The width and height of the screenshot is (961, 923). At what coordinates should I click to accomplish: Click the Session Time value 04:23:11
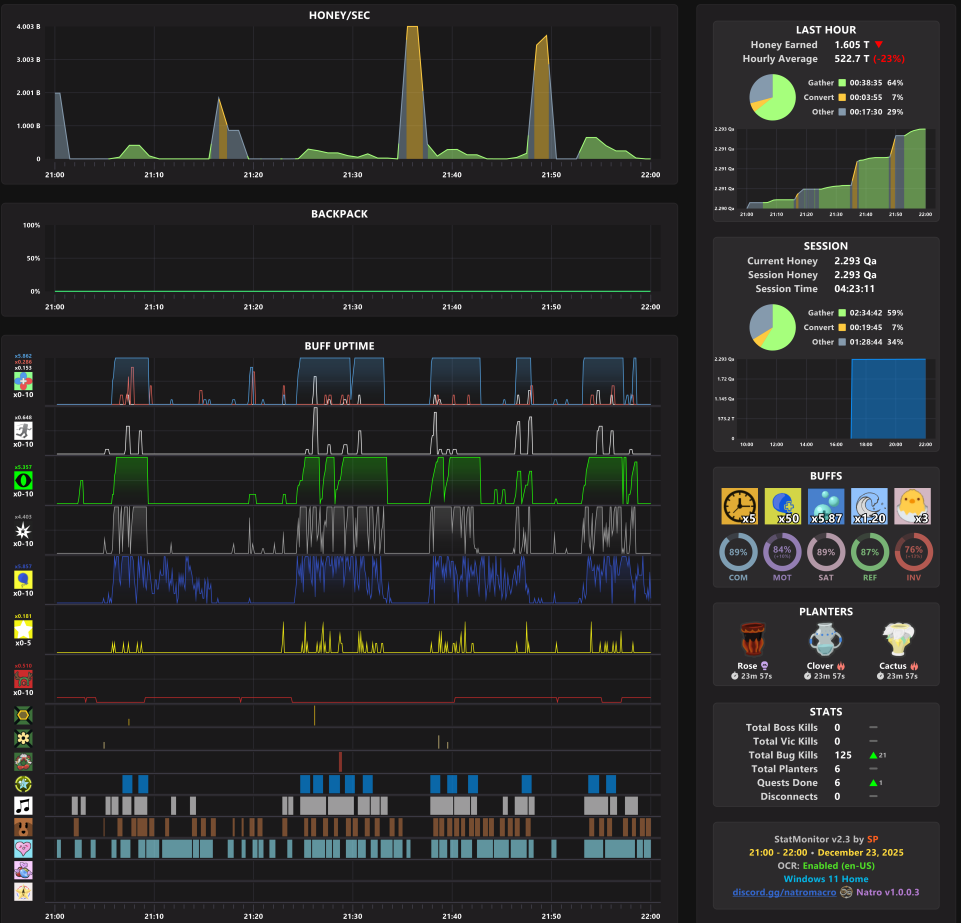[854, 289]
